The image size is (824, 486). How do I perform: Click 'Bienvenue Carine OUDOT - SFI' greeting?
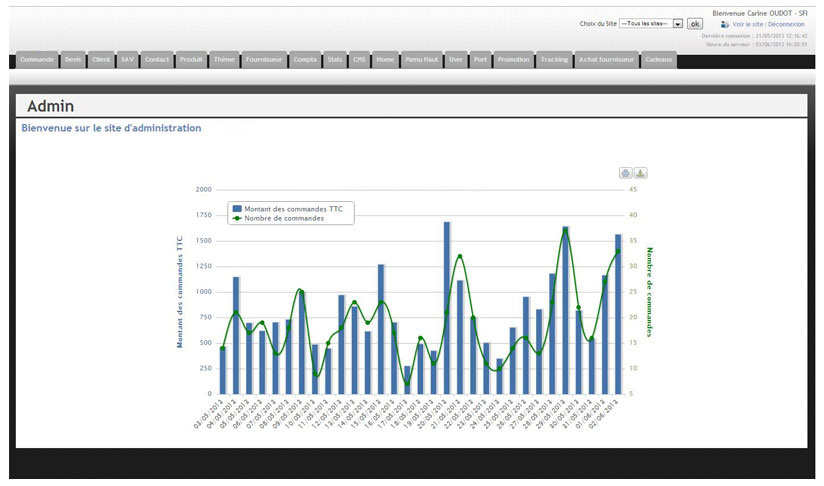760,13
